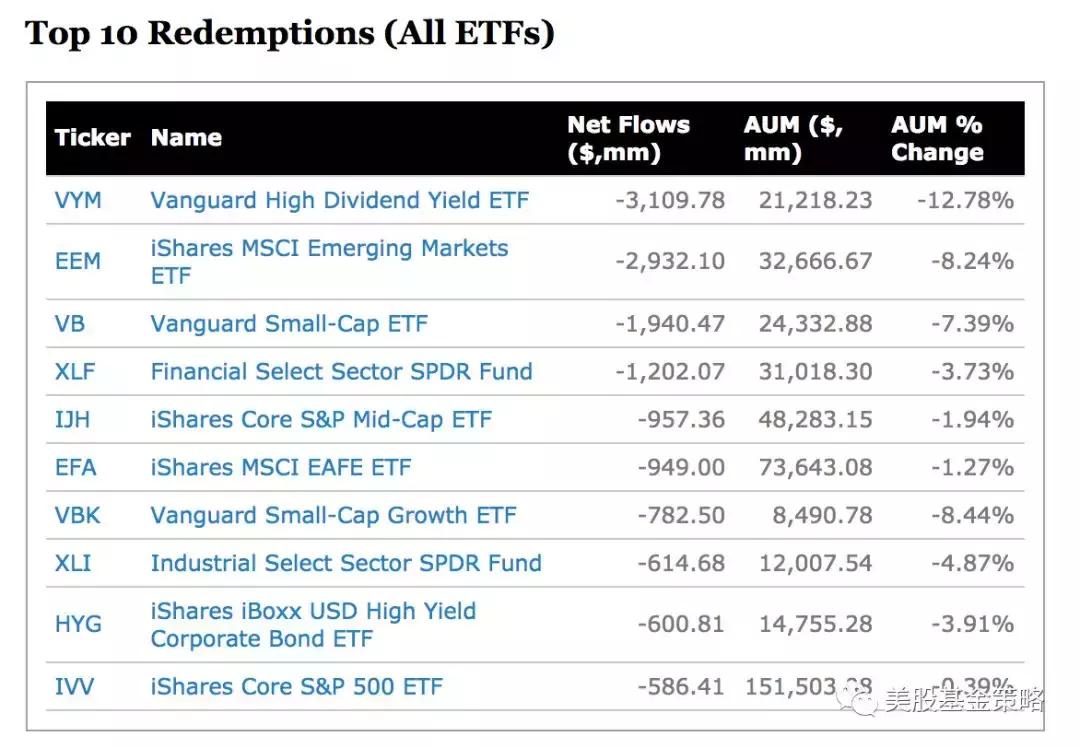Viewport: 1080px width, 748px height.
Task: Click the Net Flows column header
Action: (628, 139)
